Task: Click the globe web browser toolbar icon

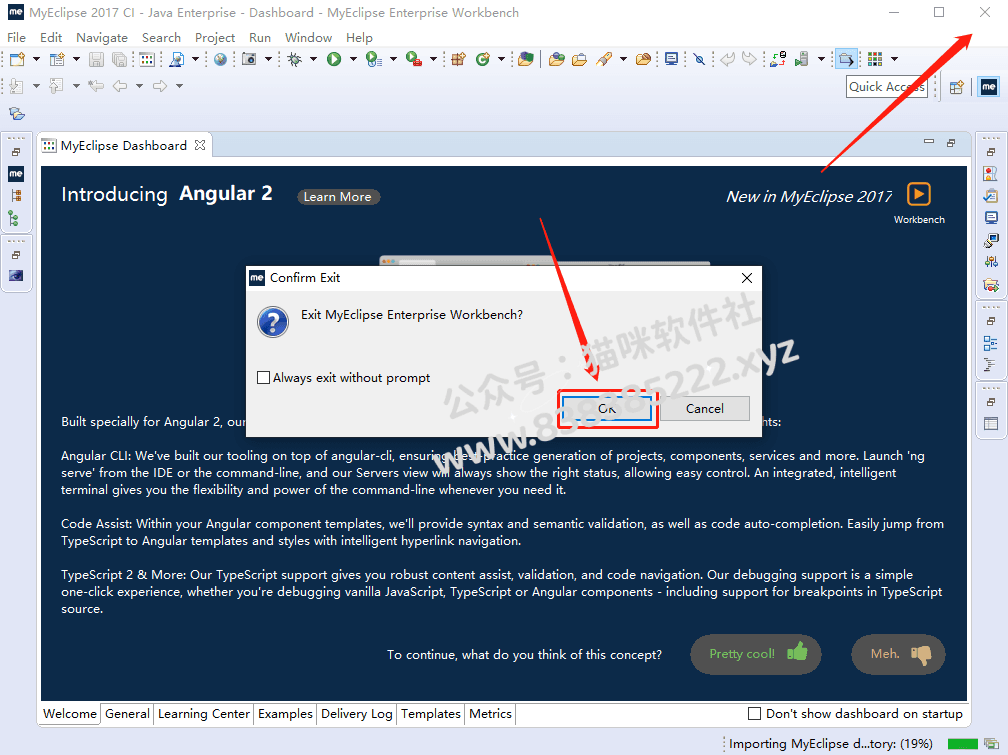Action: (x=220, y=60)
